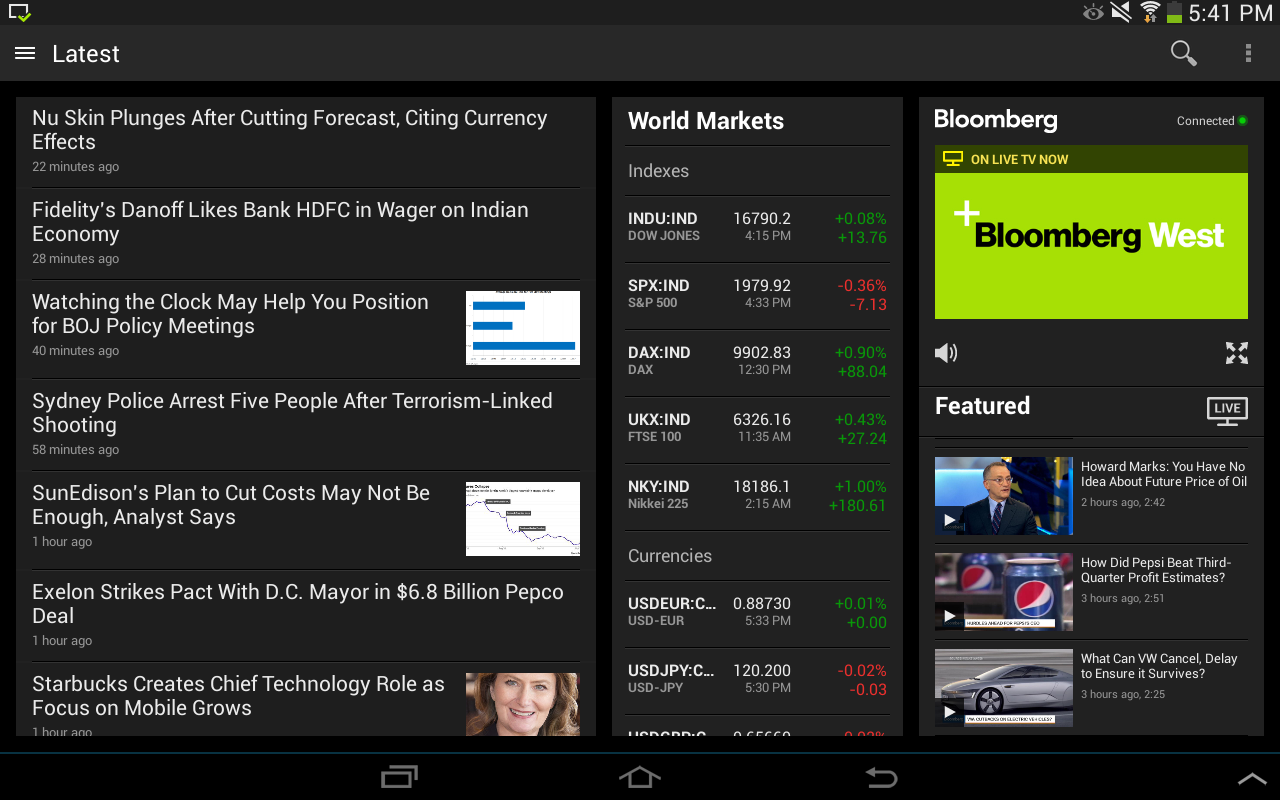Open What Can VW Cancel video title
The height and width of the screenshot is (800, 1280).
point(1159,666)
